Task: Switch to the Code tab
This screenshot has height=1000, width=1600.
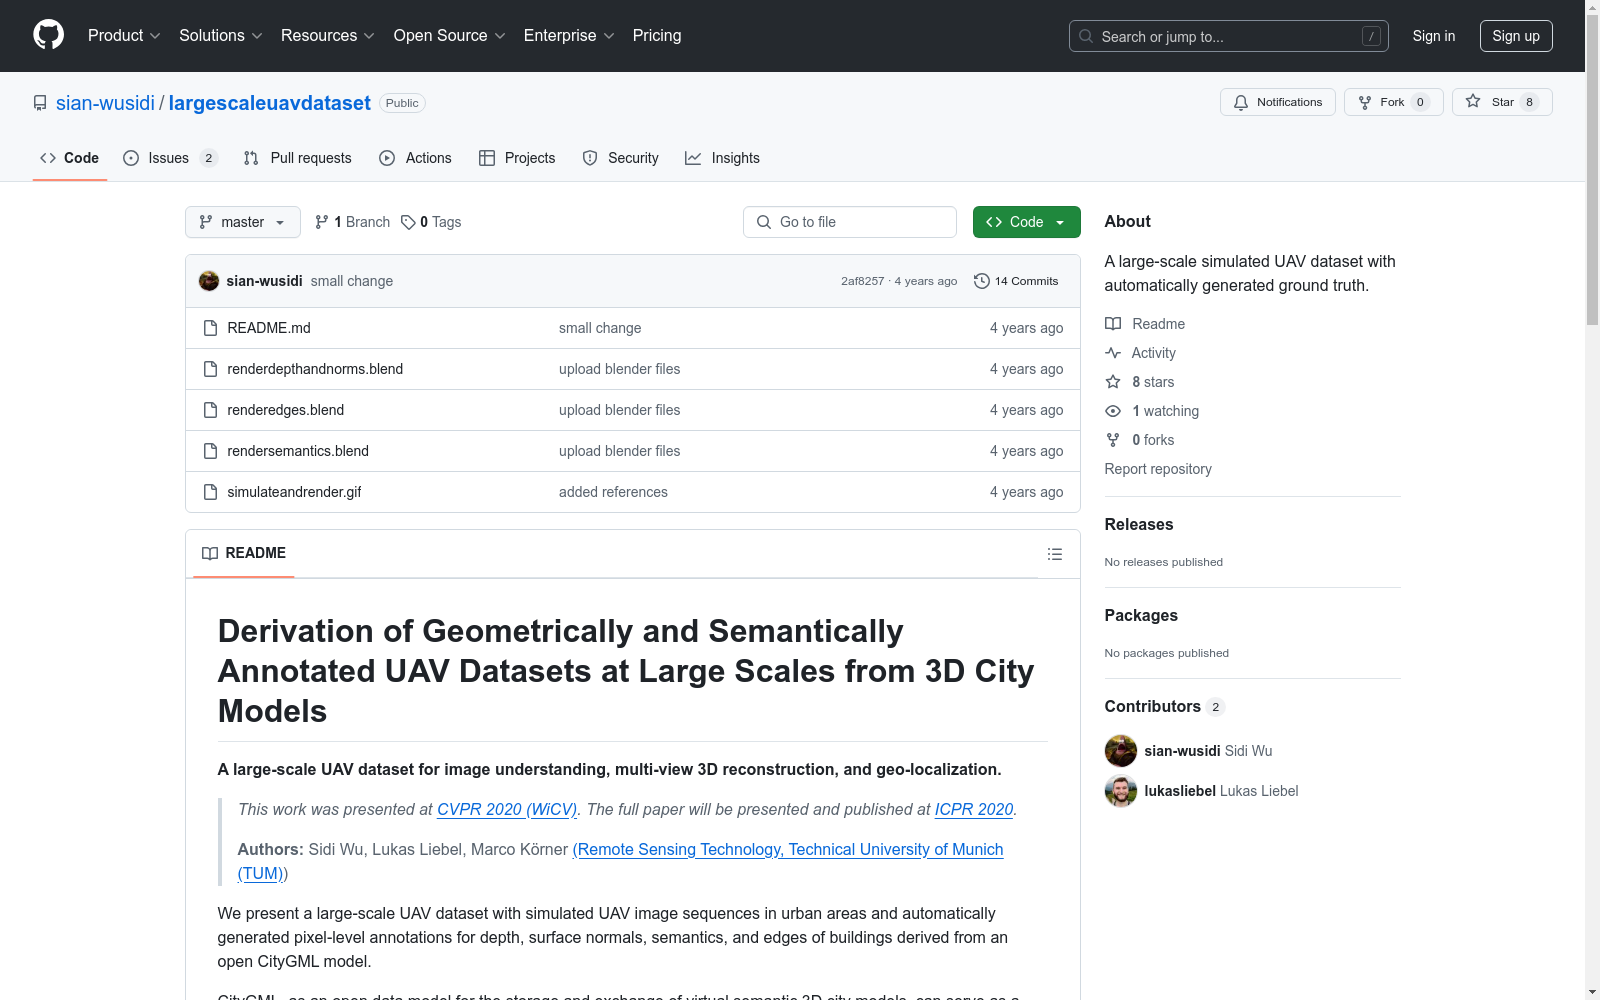Action: tap(70, 158)
